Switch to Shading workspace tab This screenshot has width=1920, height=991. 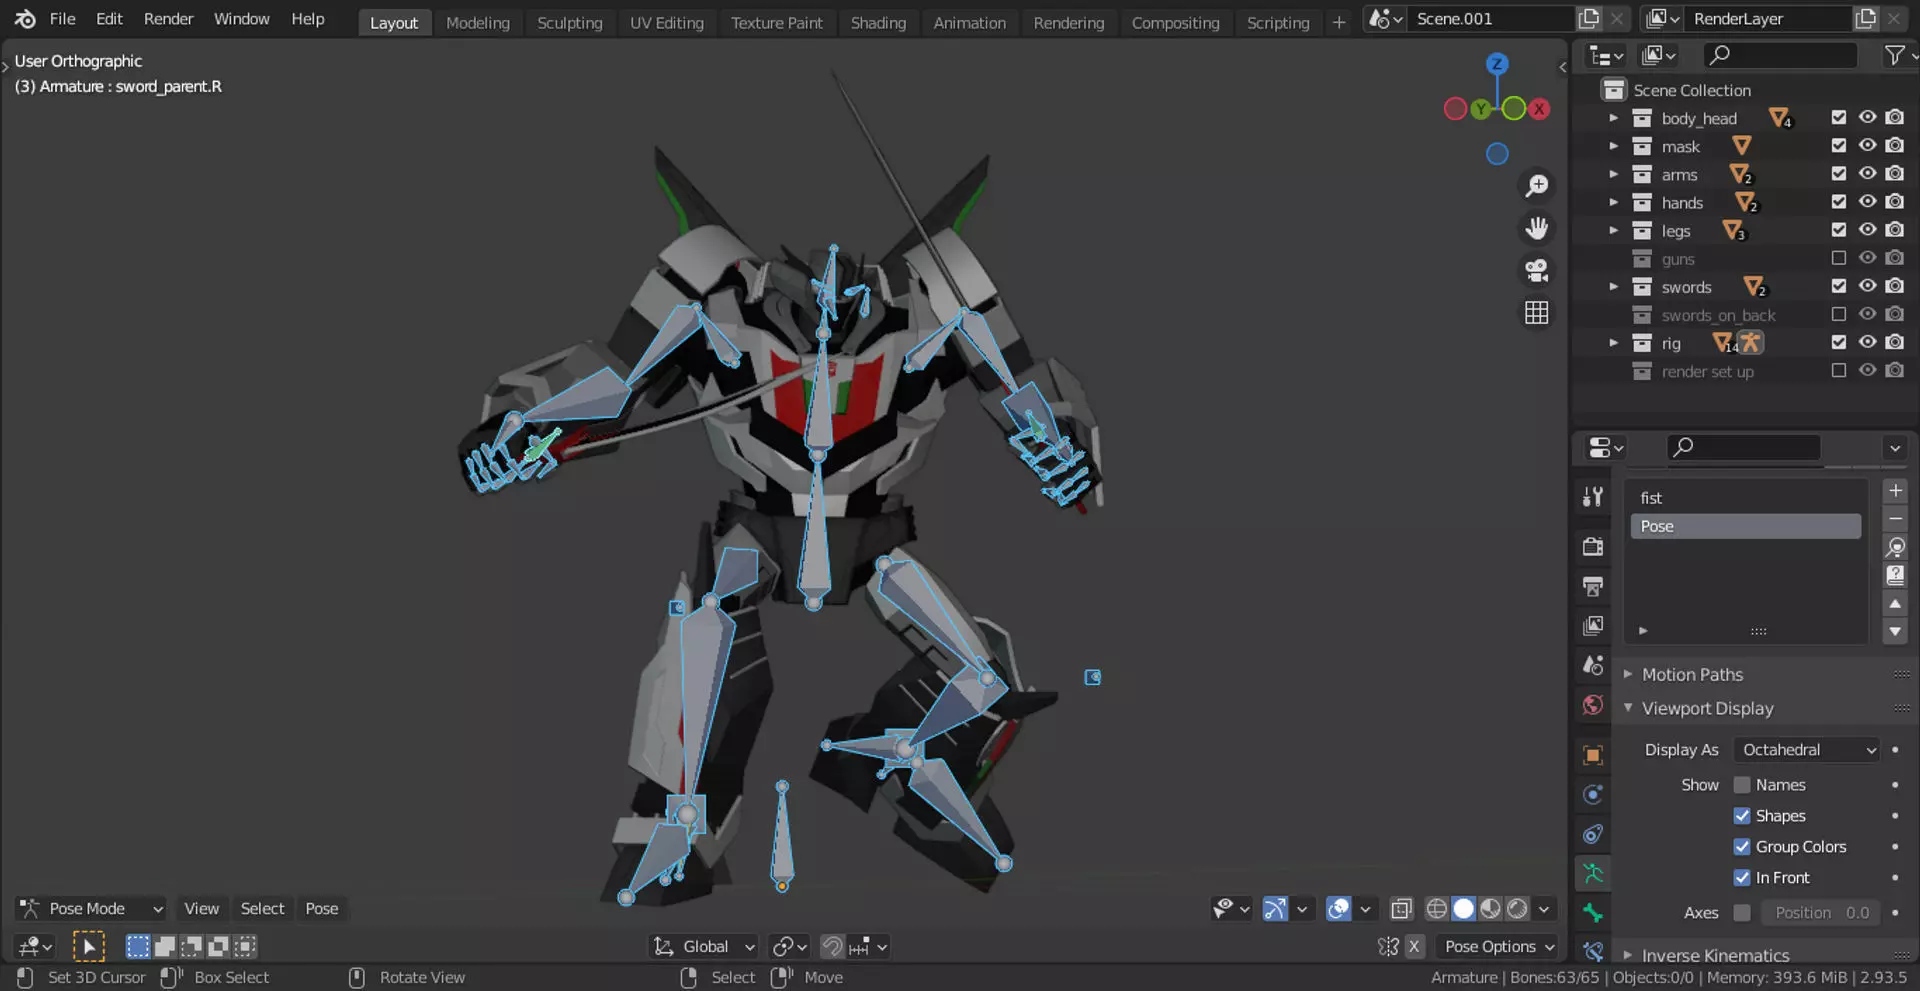pos(878,22)
